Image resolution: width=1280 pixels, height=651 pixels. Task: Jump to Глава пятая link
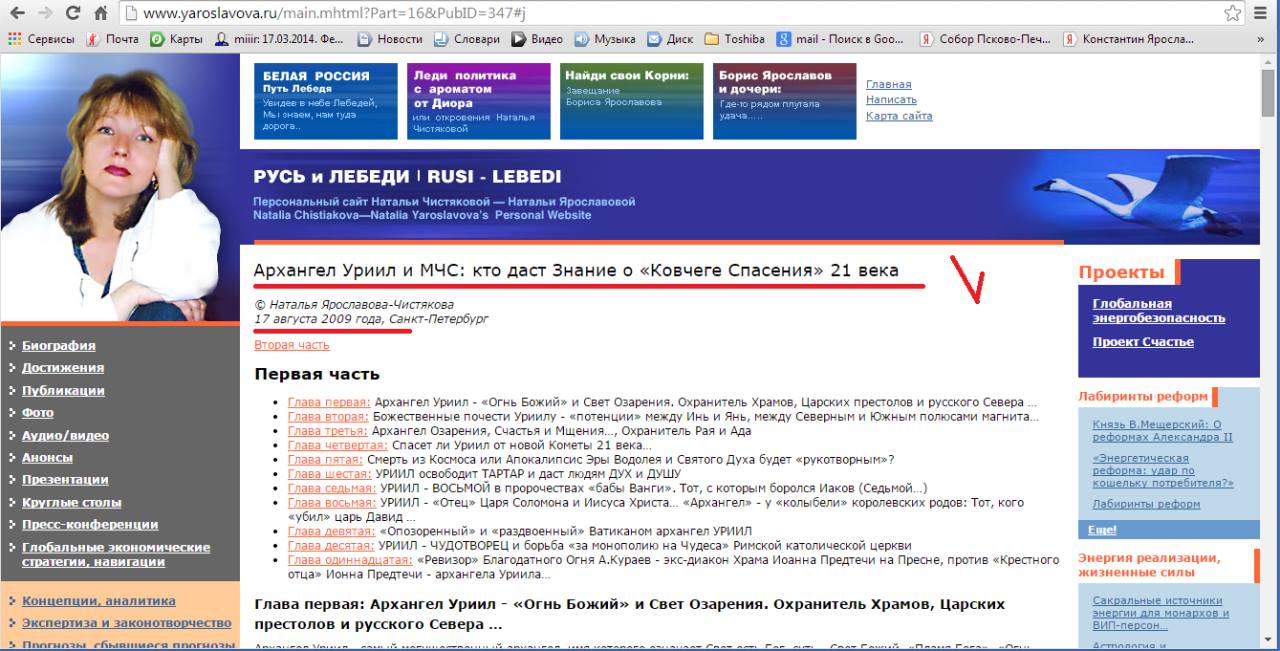tap(325, 460)
